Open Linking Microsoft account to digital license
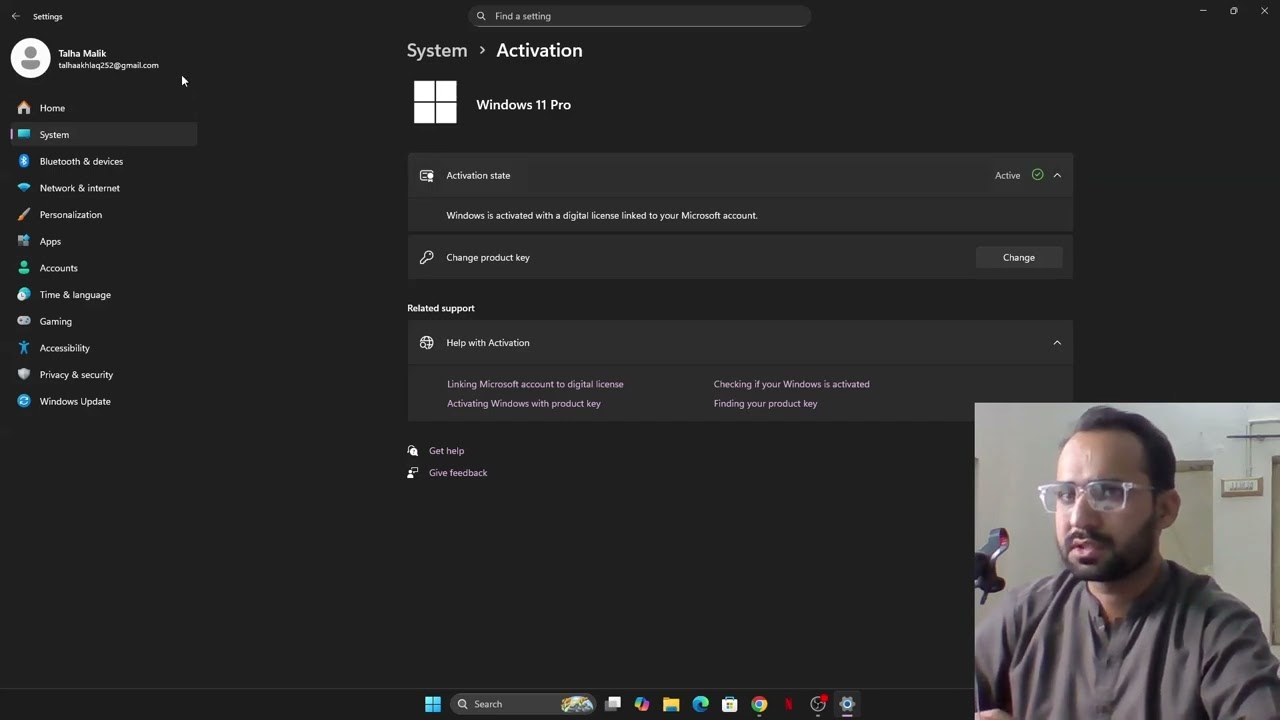 pos(535,384)
